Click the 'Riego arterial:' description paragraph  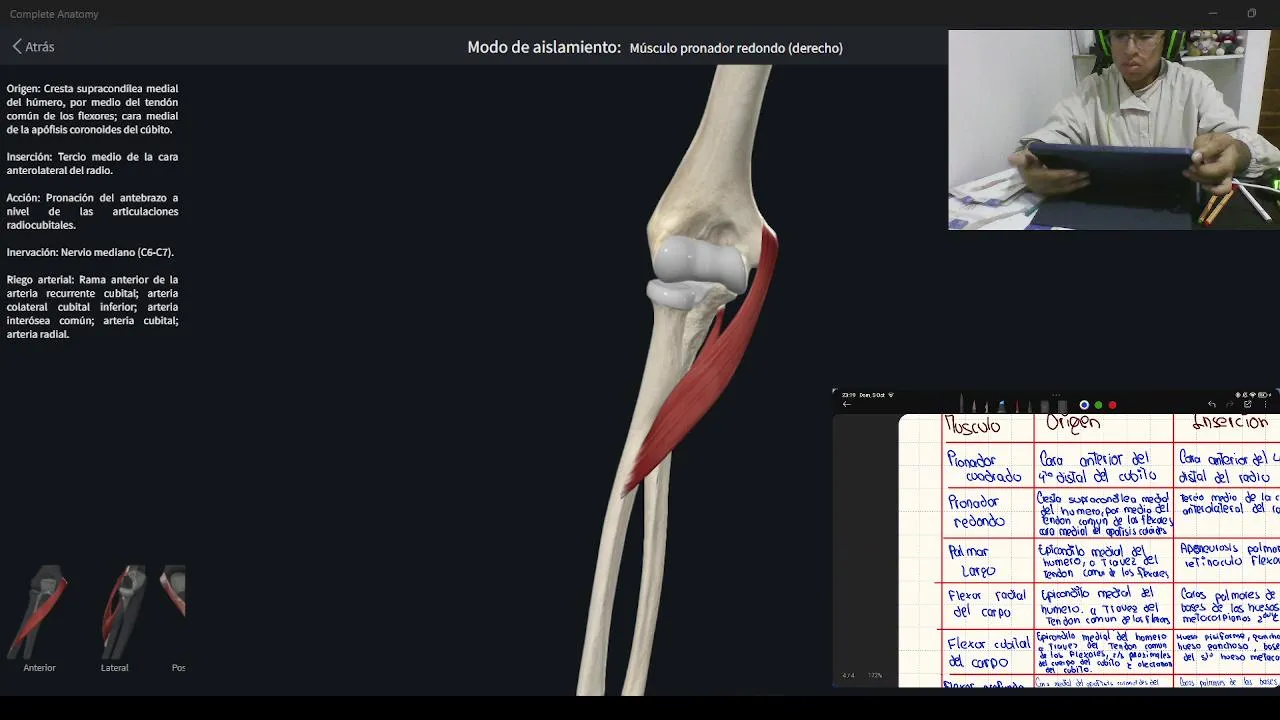click(x=92, y=307)
